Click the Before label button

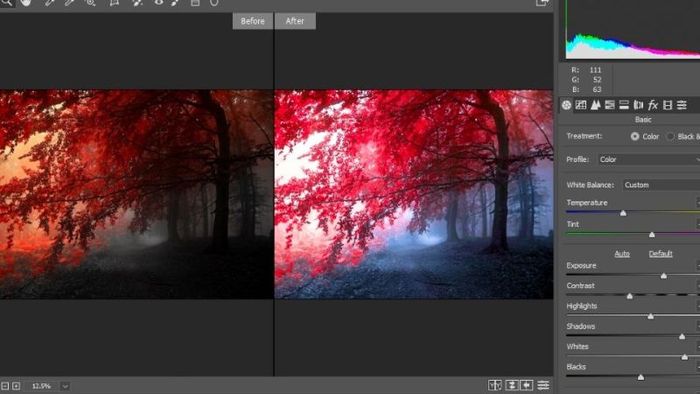pos(253,21)
